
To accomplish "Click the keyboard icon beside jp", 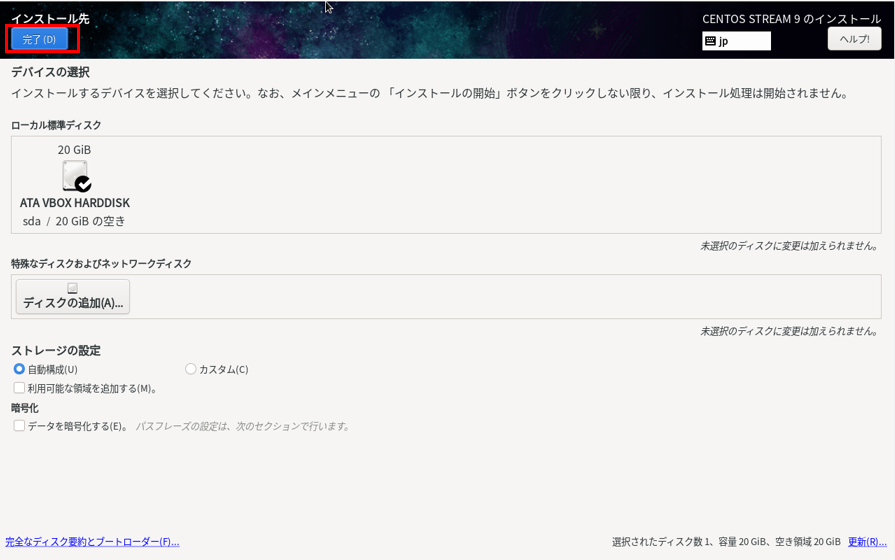I will [711, 41].
